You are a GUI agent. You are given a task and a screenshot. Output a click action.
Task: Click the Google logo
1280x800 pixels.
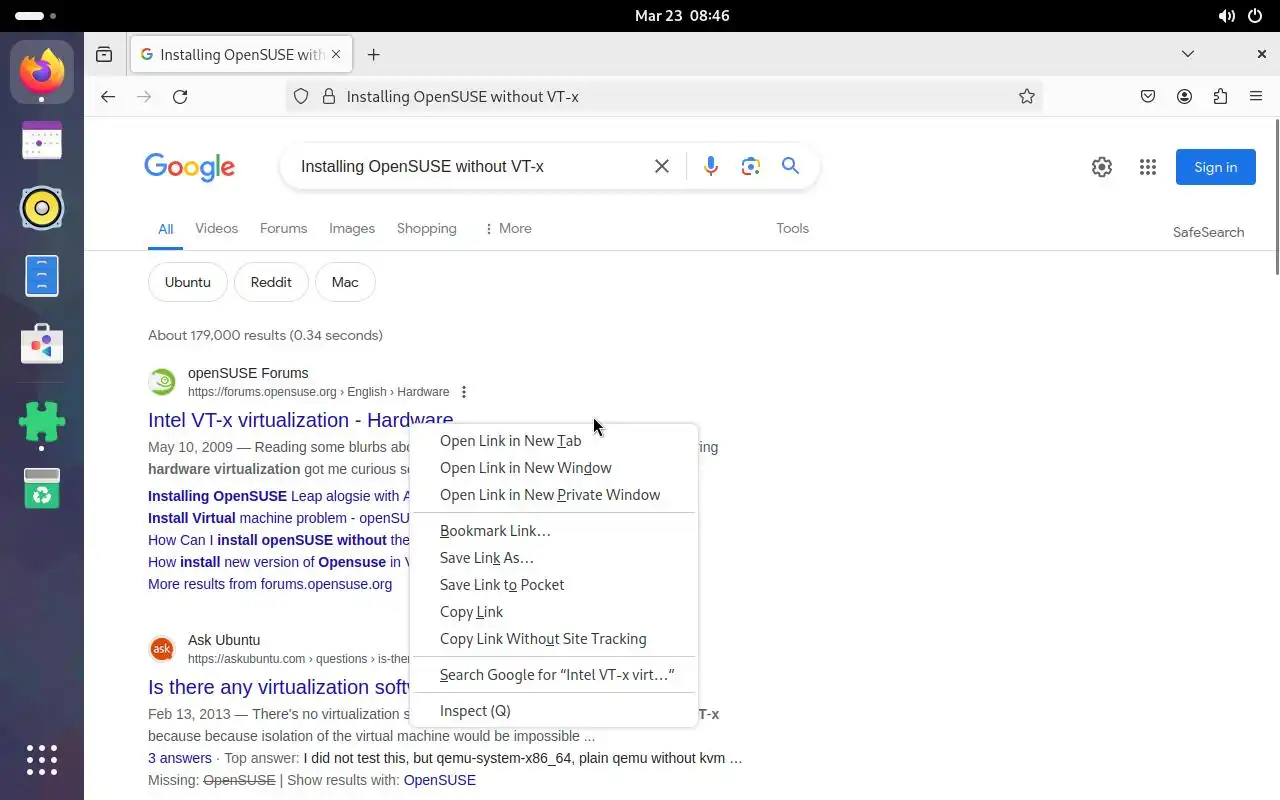coord(189,167)
